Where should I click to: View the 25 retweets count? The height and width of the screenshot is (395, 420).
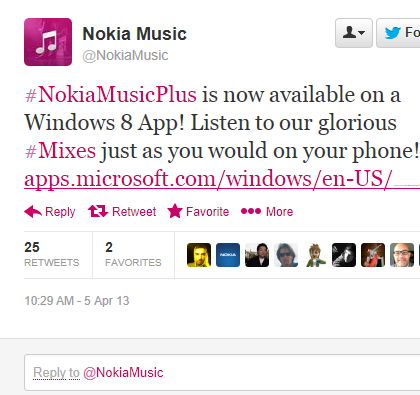(x=52, y=254)
